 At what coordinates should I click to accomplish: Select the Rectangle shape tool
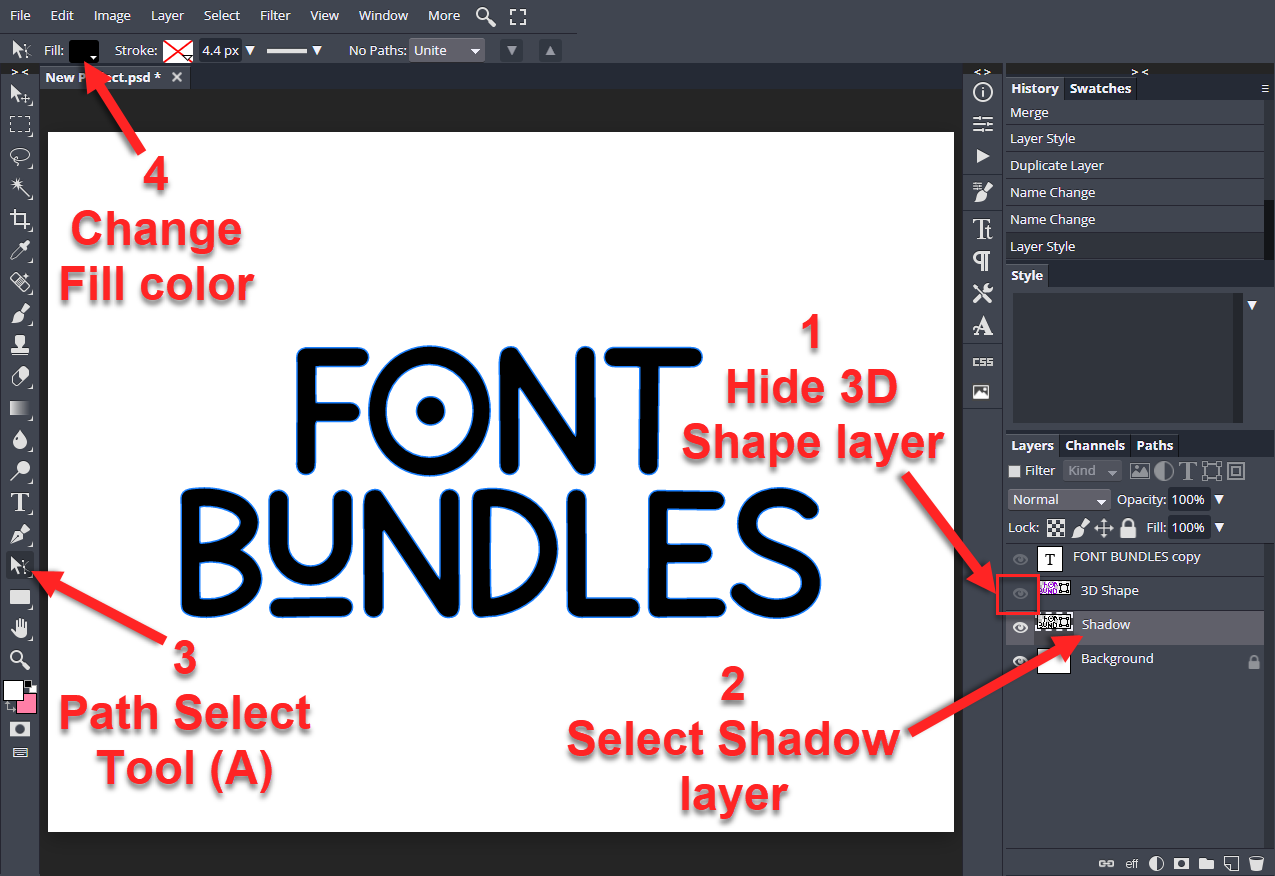click(x=20, y=597)
